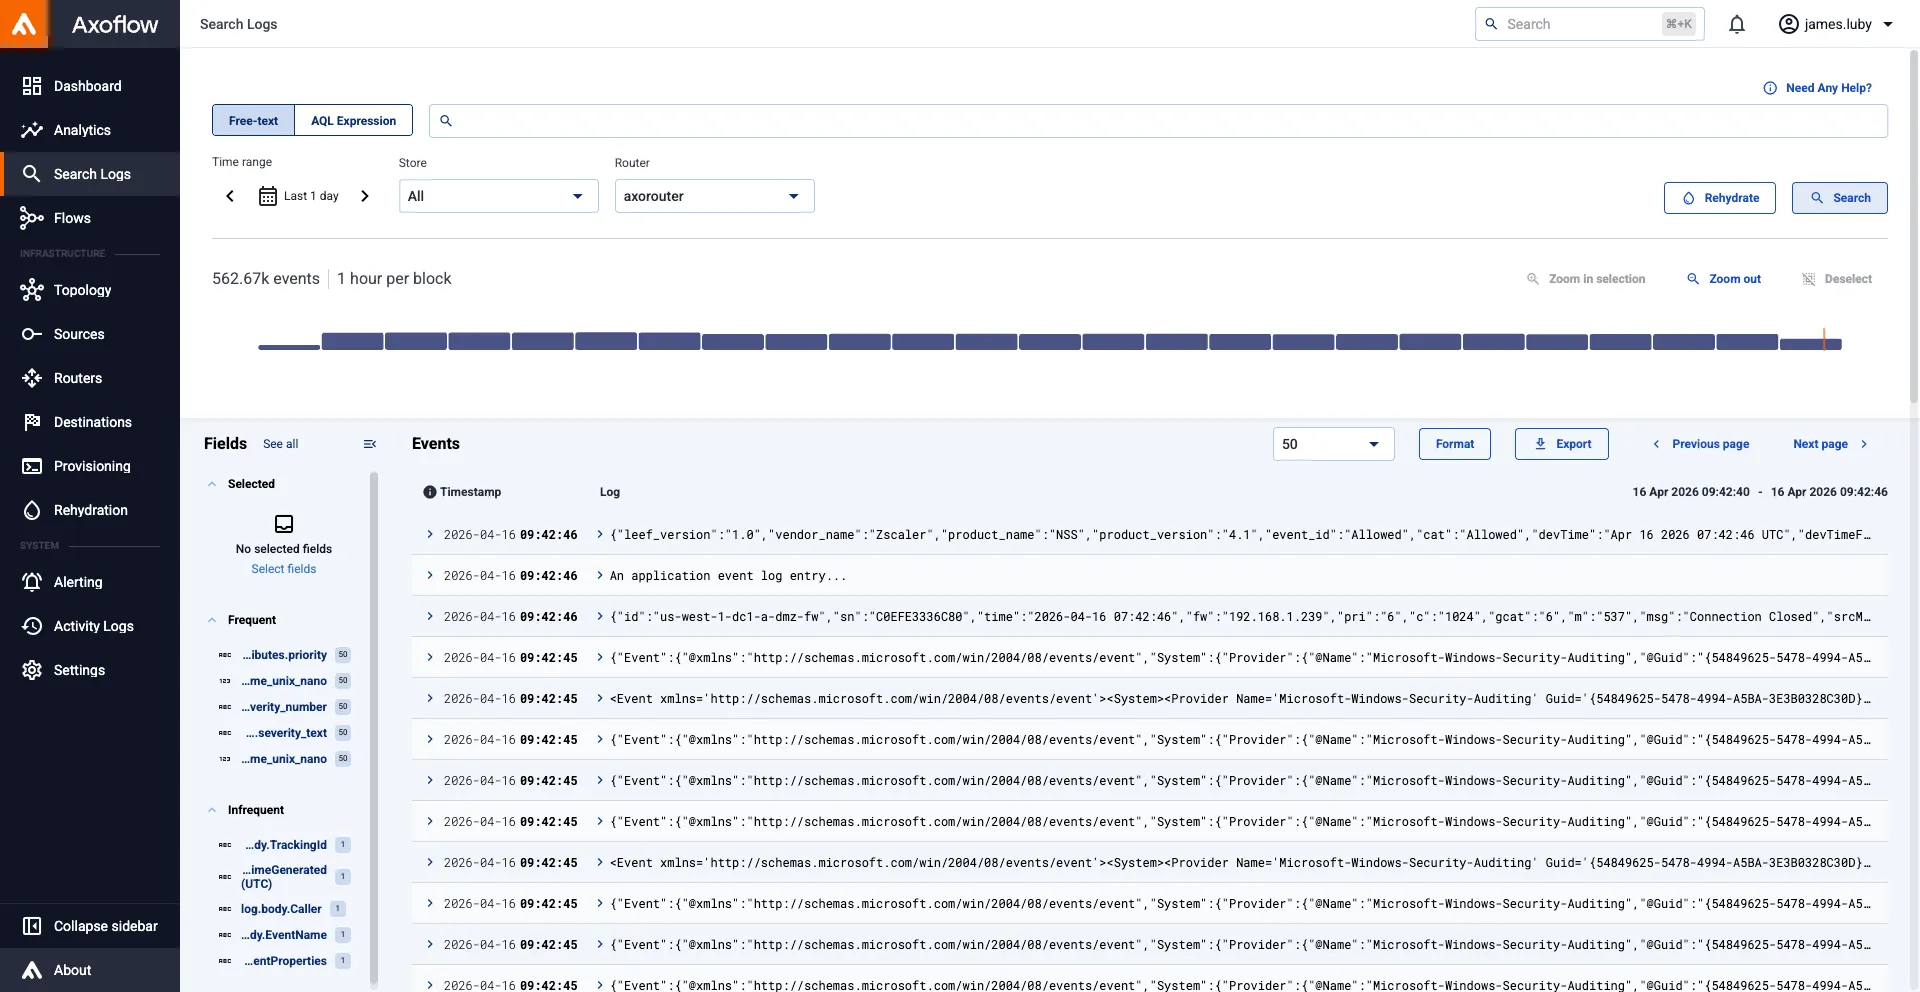The image size is (1920, 992).
Task: Click the Format button
Action: [x=1454, y=444]
